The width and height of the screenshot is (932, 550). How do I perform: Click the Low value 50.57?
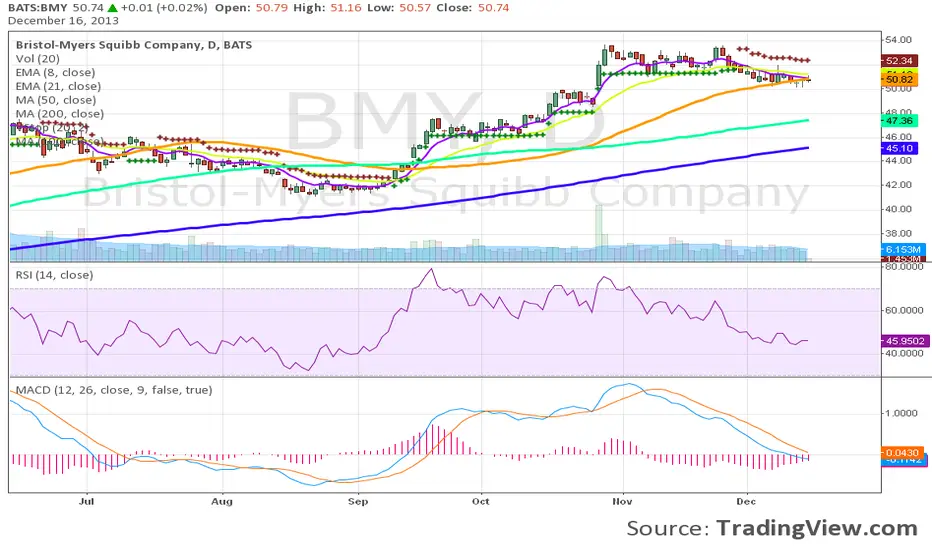(415, 8)
